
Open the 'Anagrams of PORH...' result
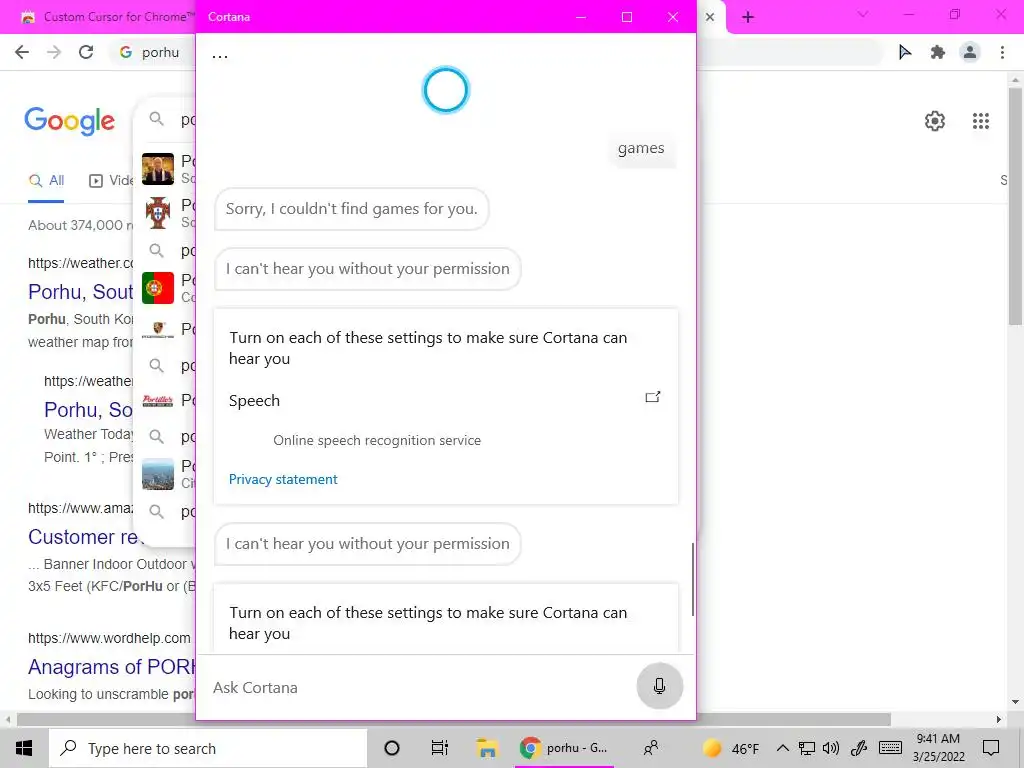click(112, 667)
